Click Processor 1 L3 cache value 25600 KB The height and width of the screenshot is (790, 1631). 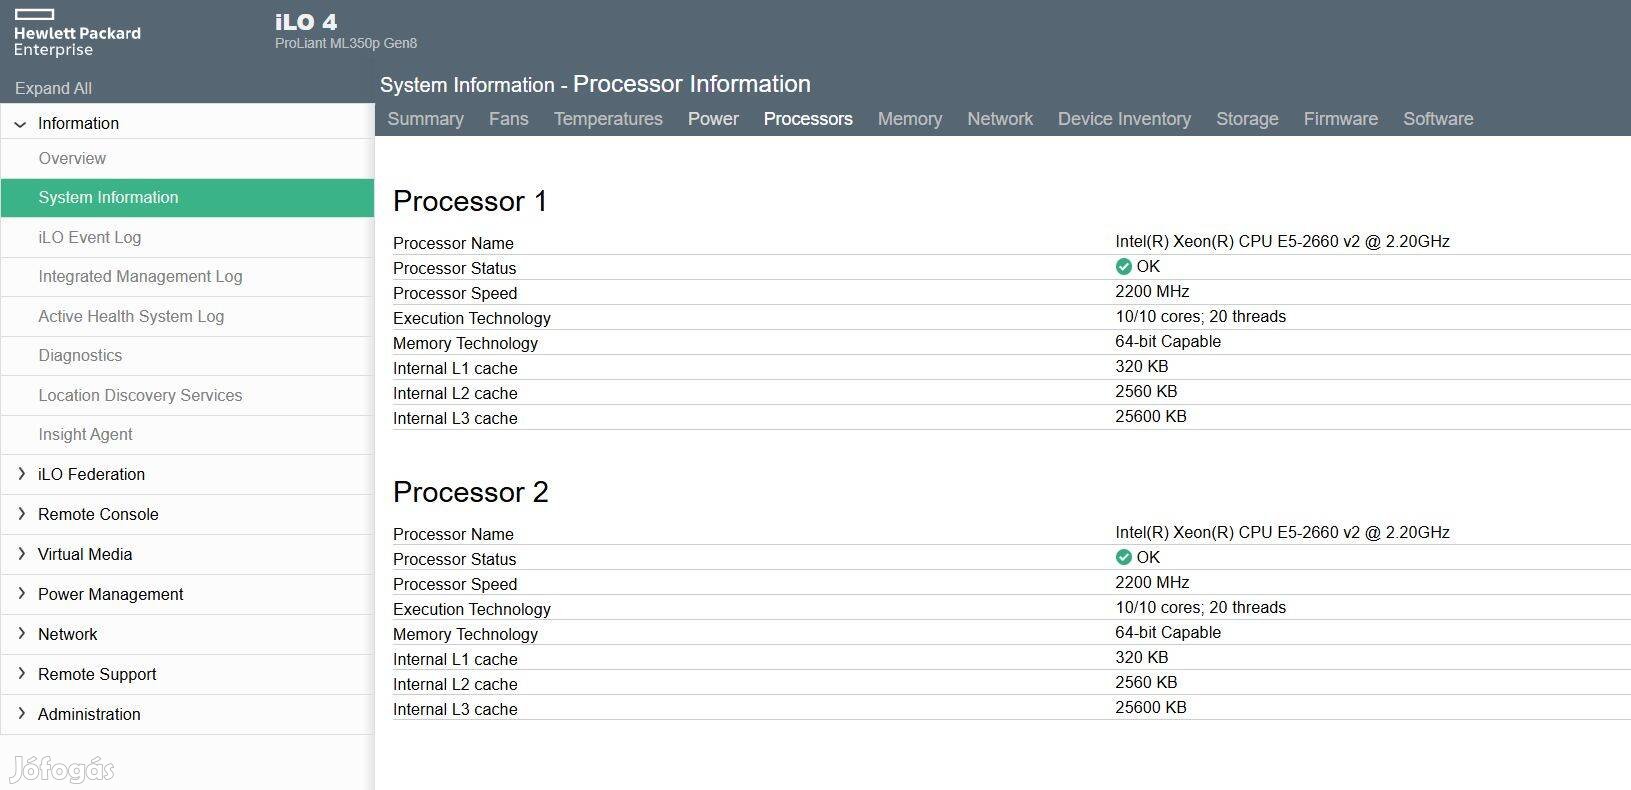pos(1151,416)
